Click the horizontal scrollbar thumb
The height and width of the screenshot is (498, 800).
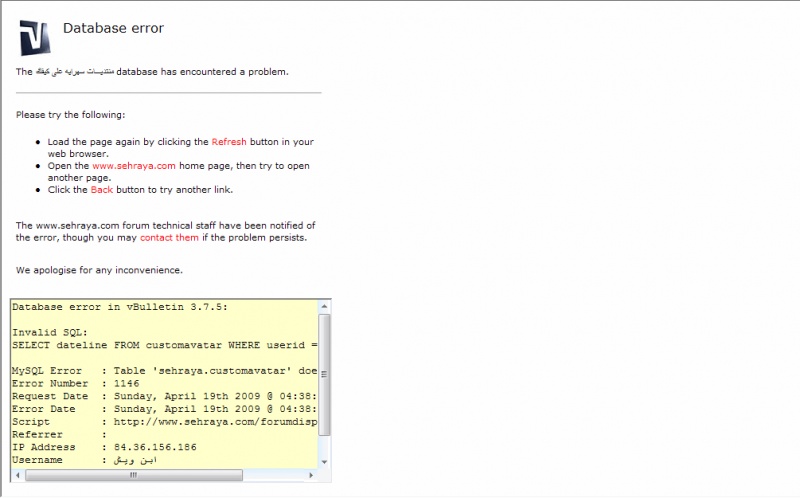pyautogui.click(x=133, y=475)
